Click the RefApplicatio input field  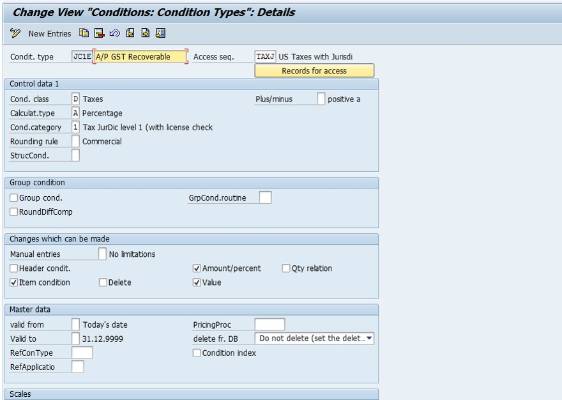click(x=77, y=367)
